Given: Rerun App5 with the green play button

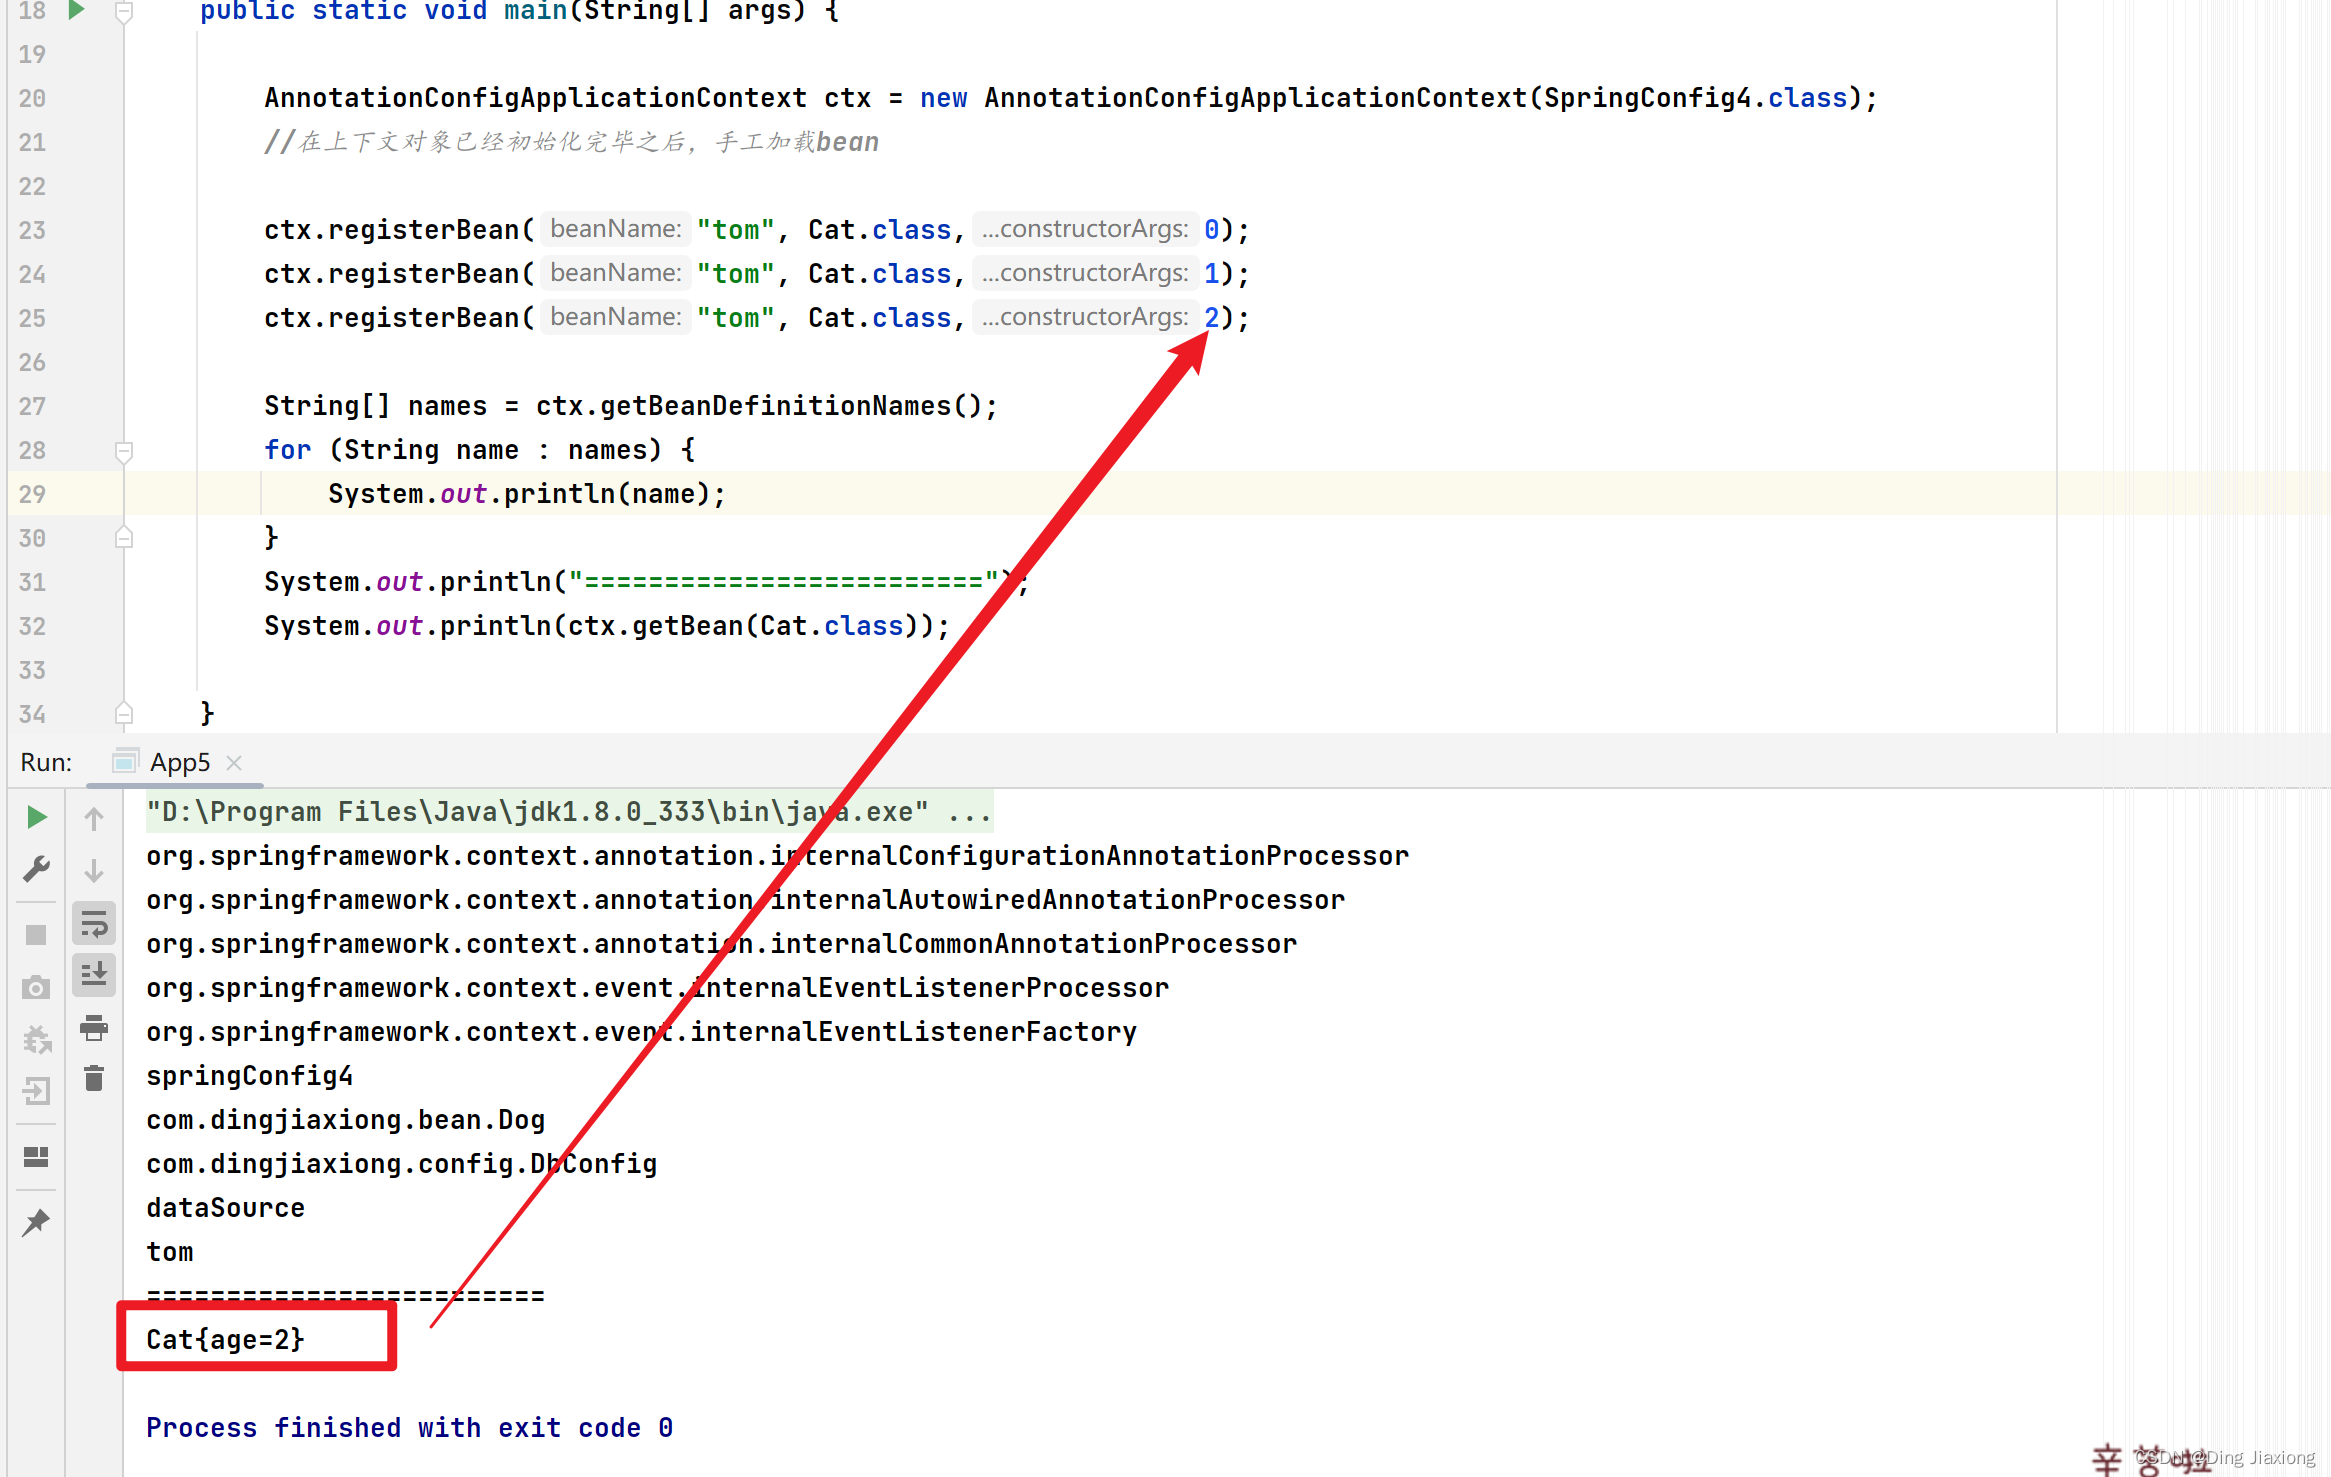Looking at the screenshot, I should click(36, 817).
